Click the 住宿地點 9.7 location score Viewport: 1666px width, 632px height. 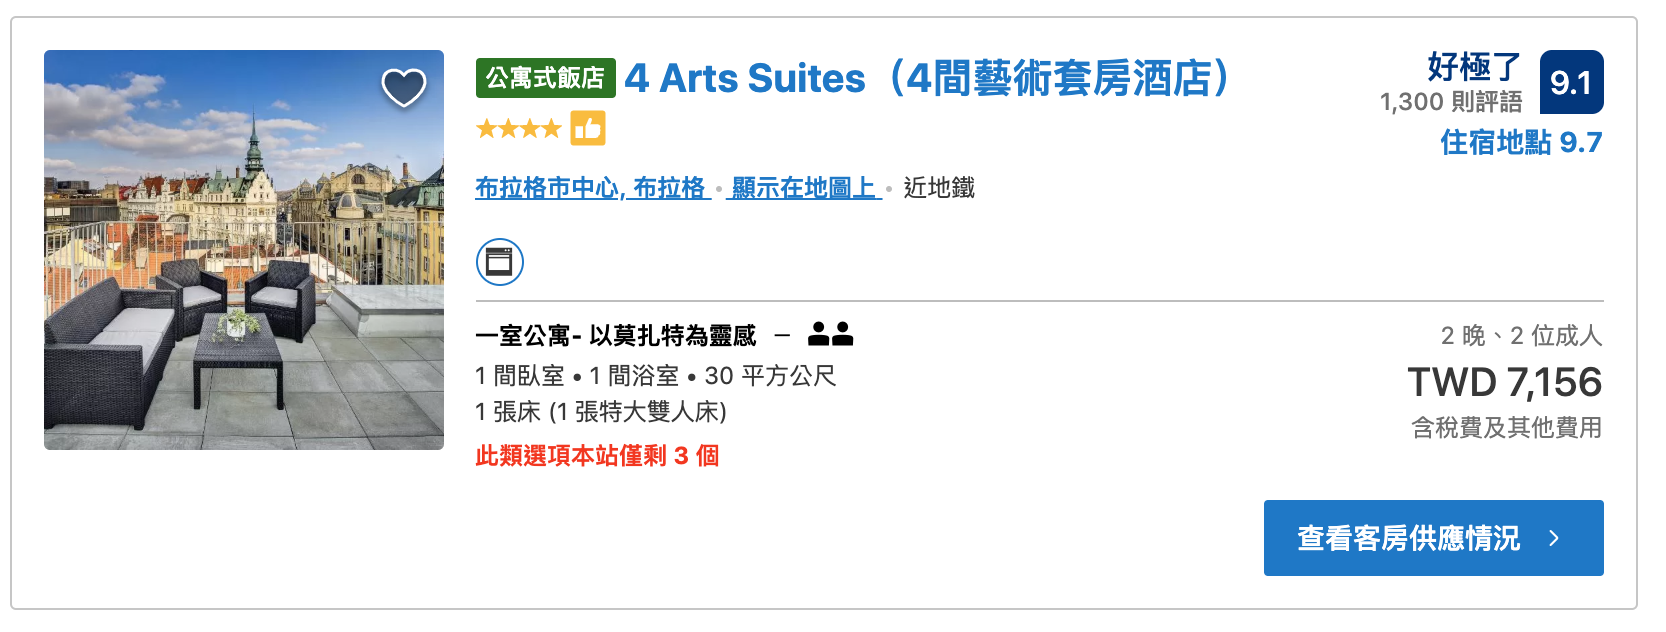[x=1521, y=142]
